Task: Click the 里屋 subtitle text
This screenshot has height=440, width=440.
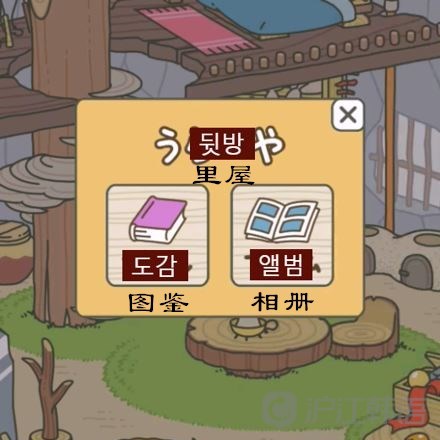Action: point(223,175)
